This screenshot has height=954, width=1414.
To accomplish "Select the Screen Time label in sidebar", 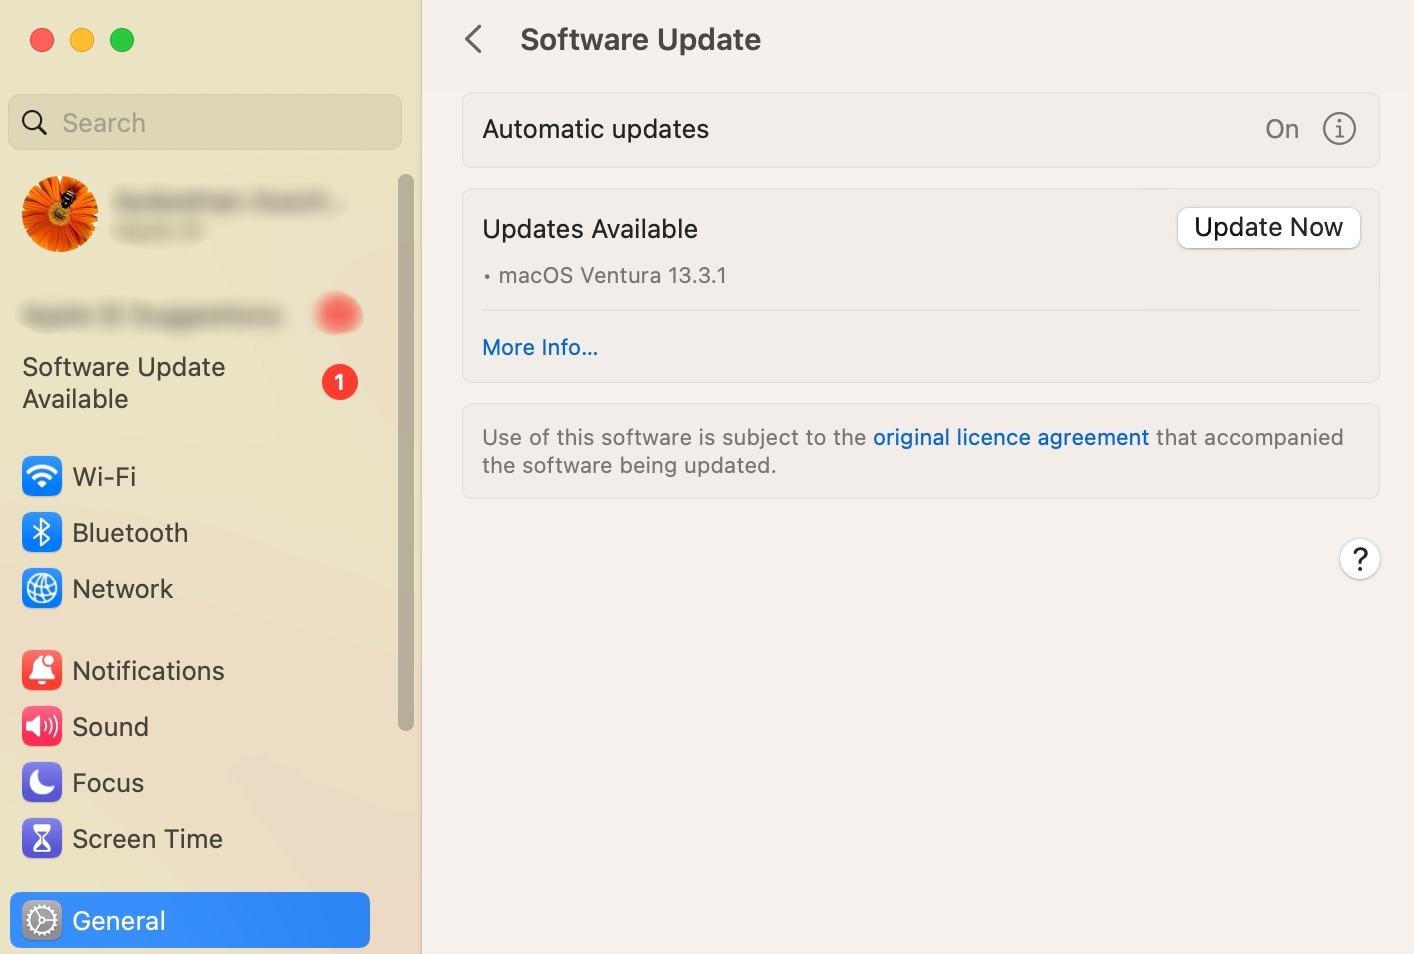I will [x=147, y=839].
